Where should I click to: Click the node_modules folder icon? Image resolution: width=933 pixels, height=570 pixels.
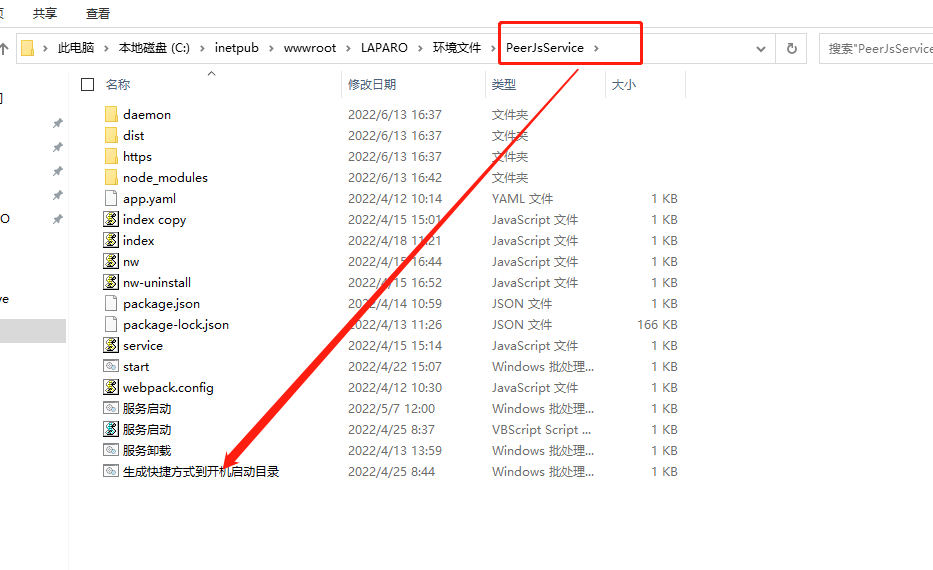111,177
